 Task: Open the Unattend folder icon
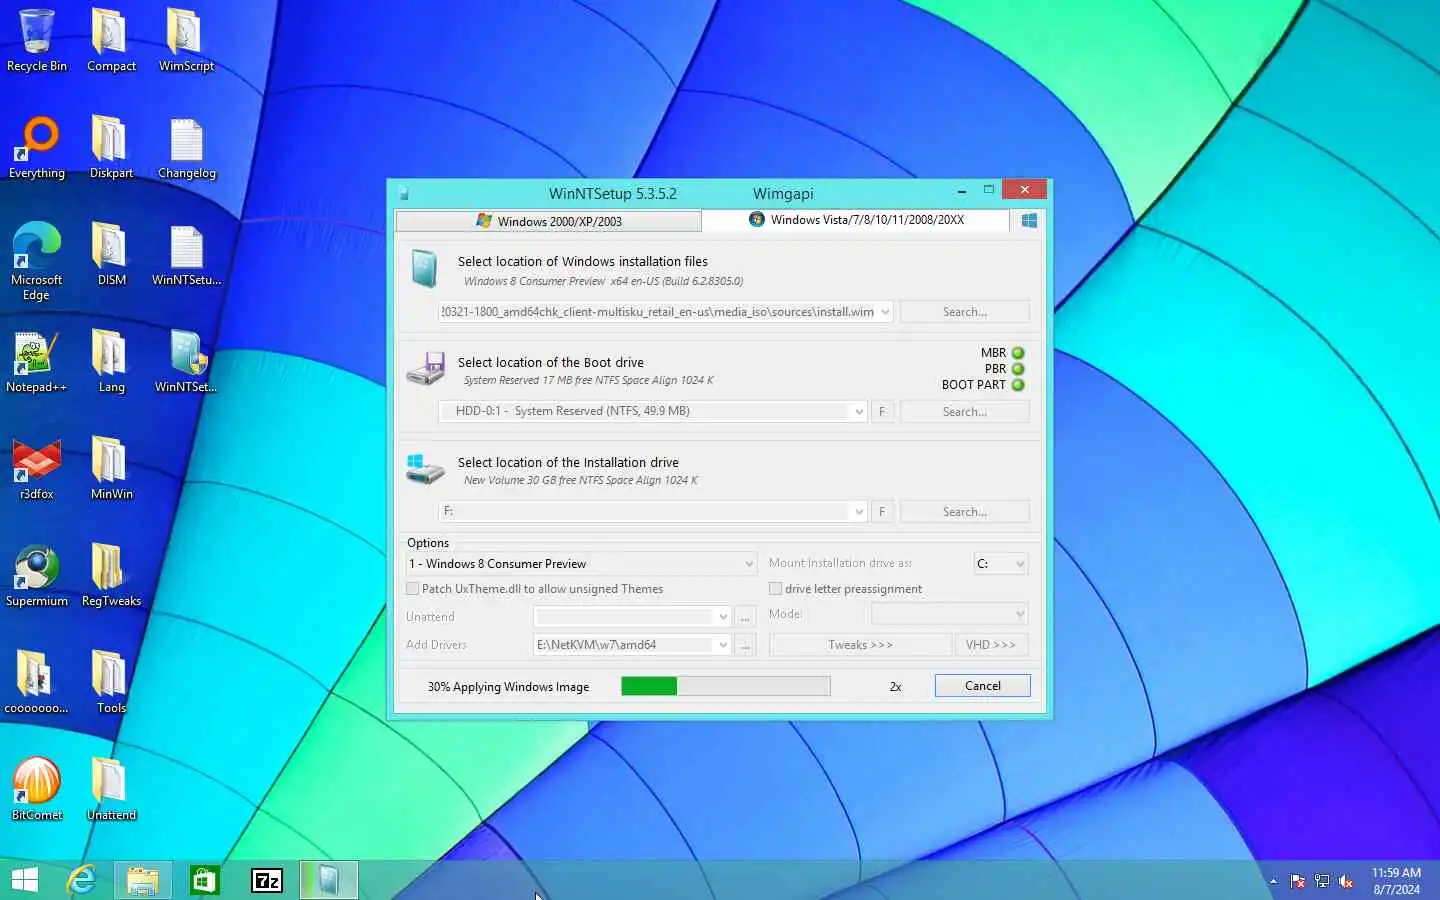tap(111, 789)
